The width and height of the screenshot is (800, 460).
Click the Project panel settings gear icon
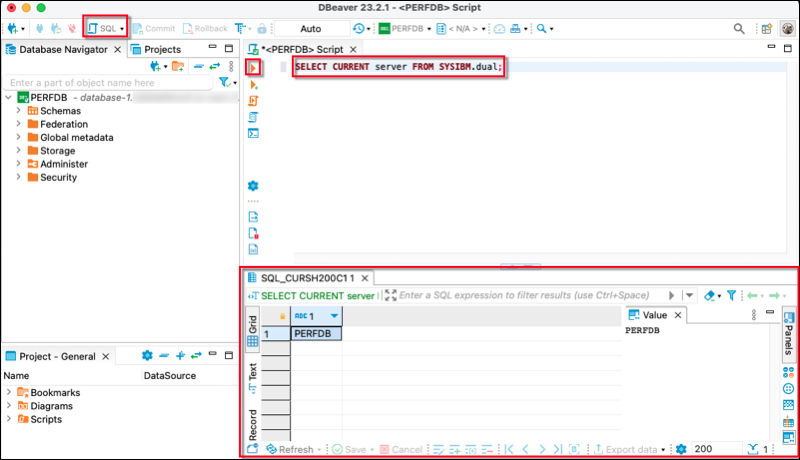point(147,355)
